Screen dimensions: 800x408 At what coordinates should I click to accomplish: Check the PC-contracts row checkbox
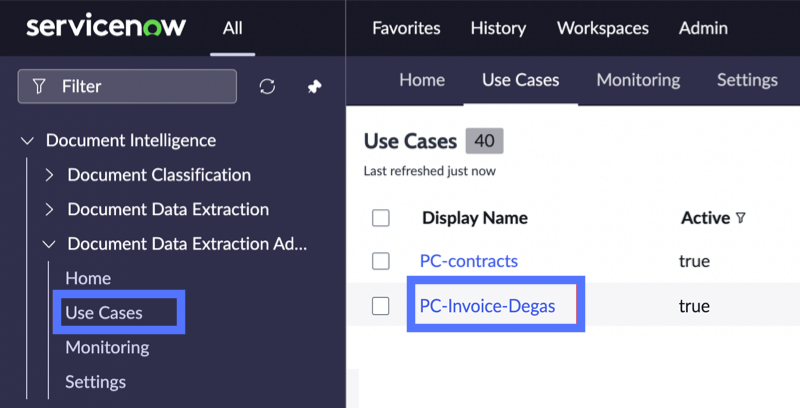tap(381, 261)
